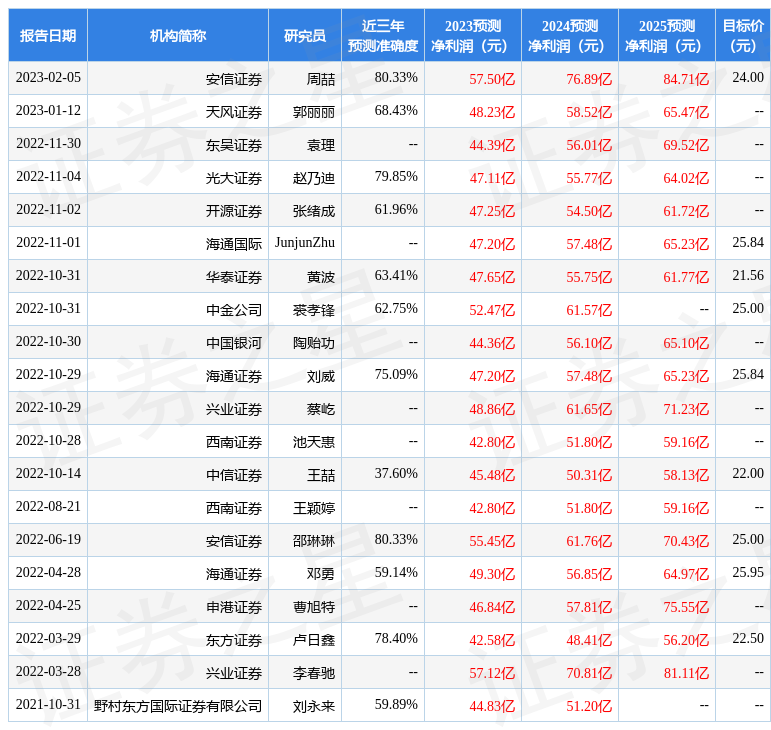Select researcher 邓勇

[321, 573]
